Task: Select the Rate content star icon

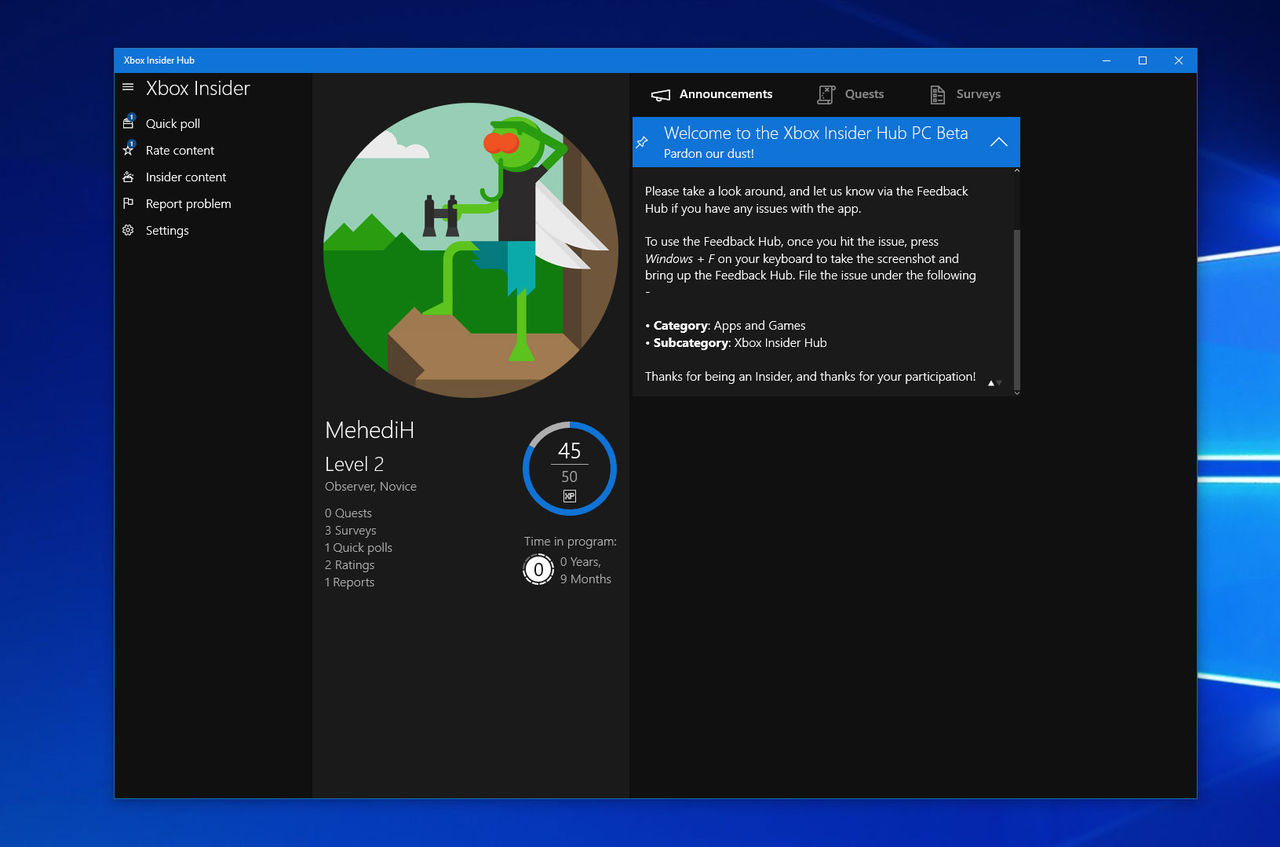Action: click(128, 150)
